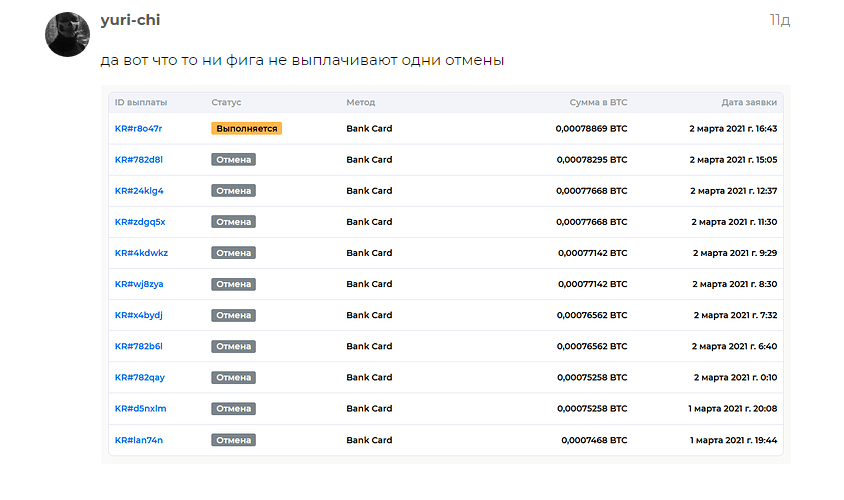
Task: Click Bank Card in KR#lan74n row
Action: coord(369,440)
